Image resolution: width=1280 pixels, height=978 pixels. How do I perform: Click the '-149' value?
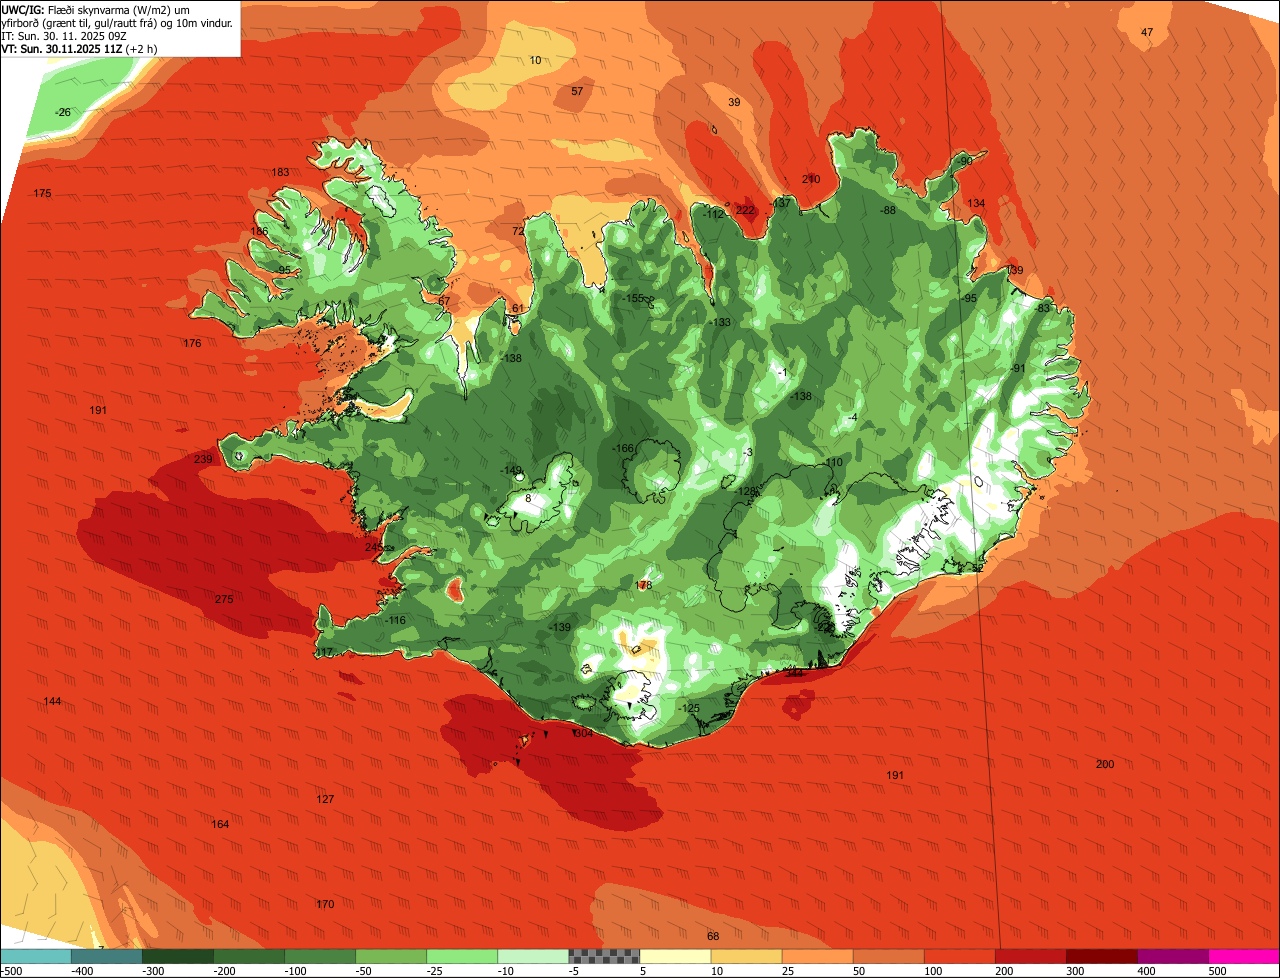512,470
